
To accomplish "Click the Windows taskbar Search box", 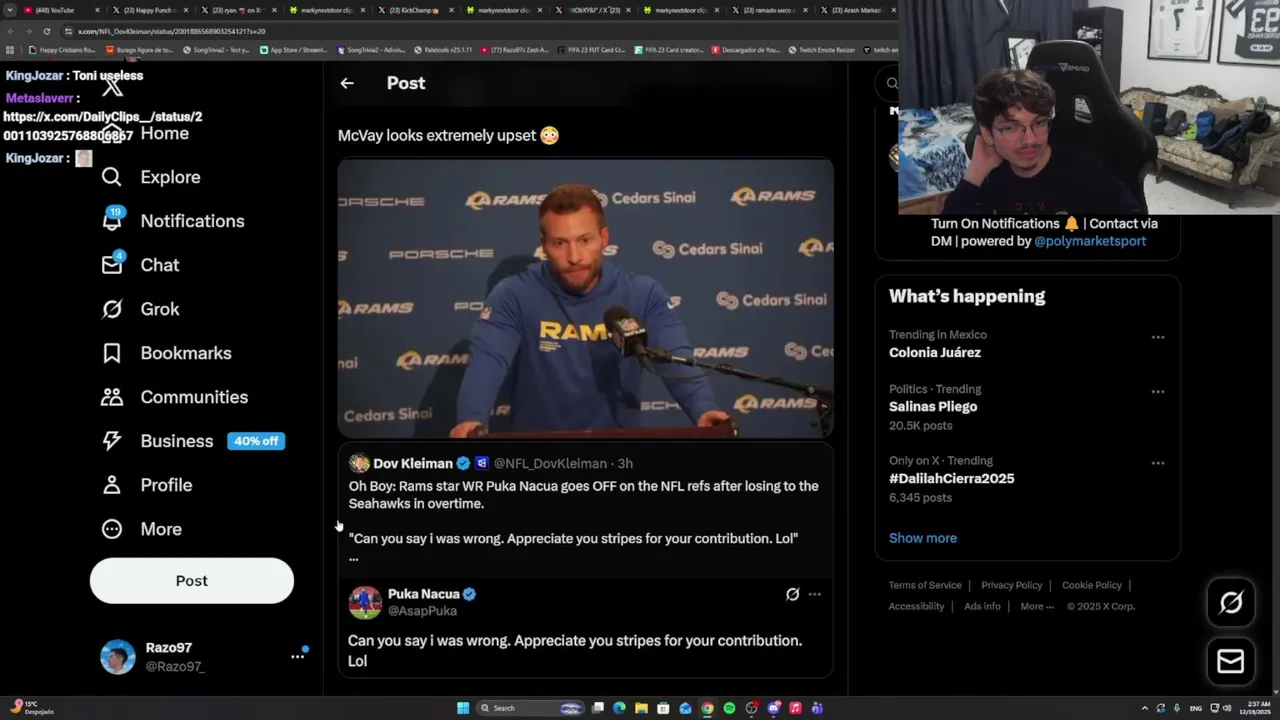I will click(528, 708).
